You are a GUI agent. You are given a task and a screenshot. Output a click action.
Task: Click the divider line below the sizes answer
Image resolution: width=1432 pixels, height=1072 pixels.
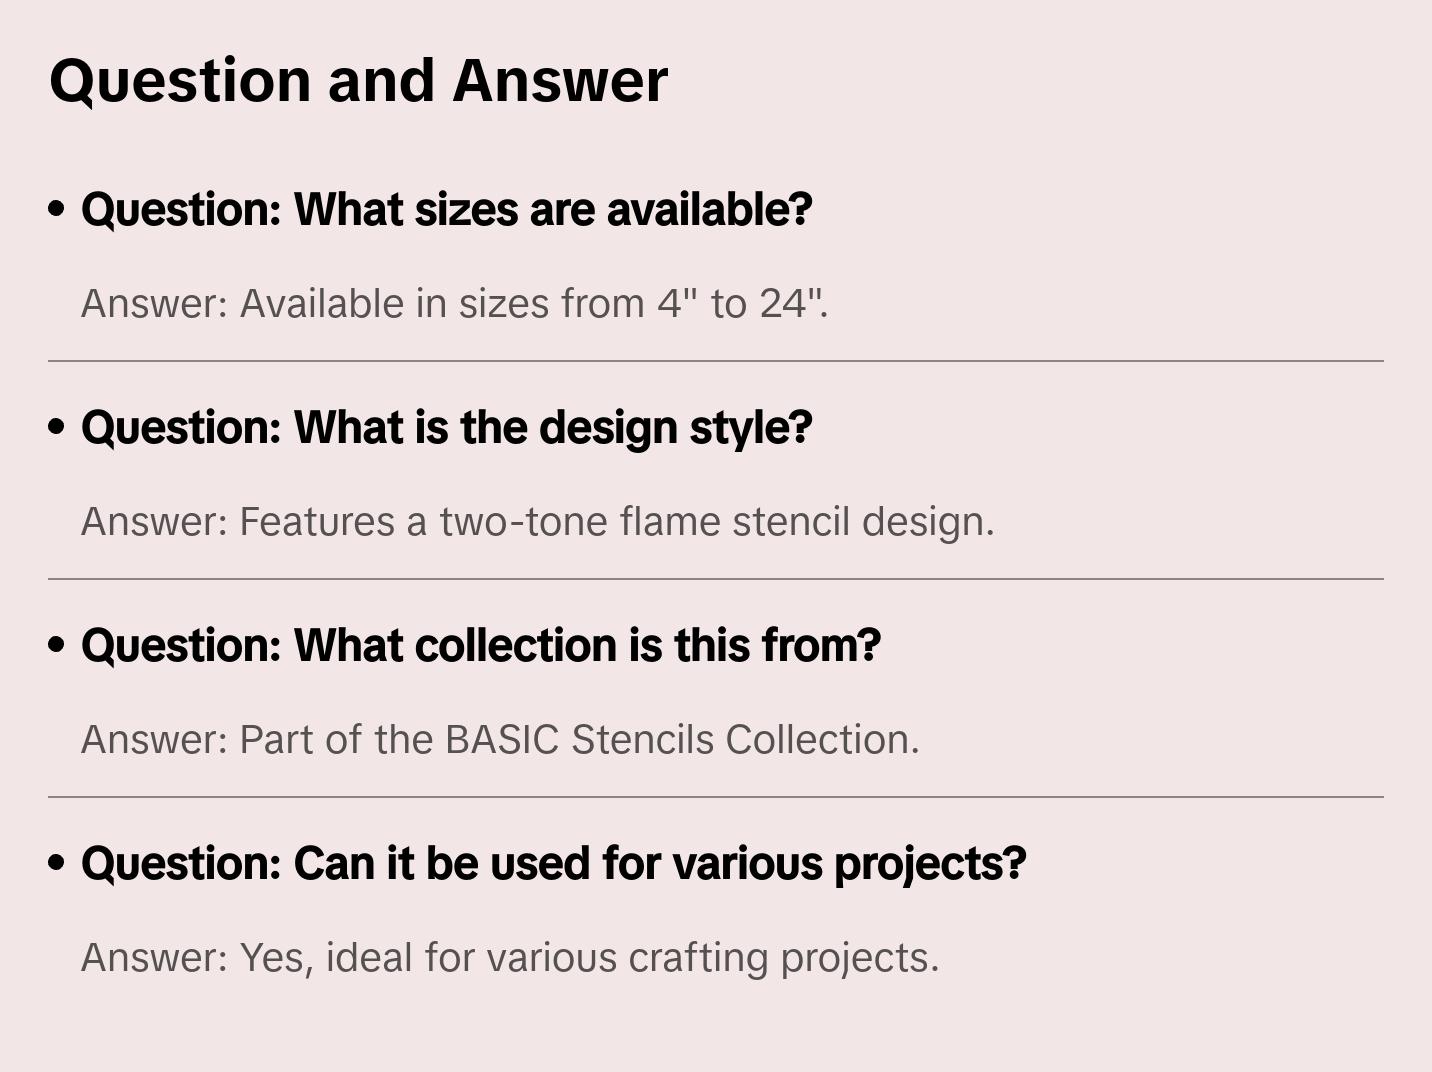716,361
